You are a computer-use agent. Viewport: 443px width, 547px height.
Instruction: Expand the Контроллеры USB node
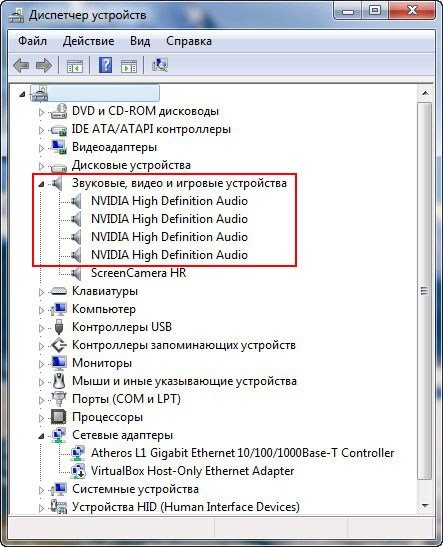(41, 328)
